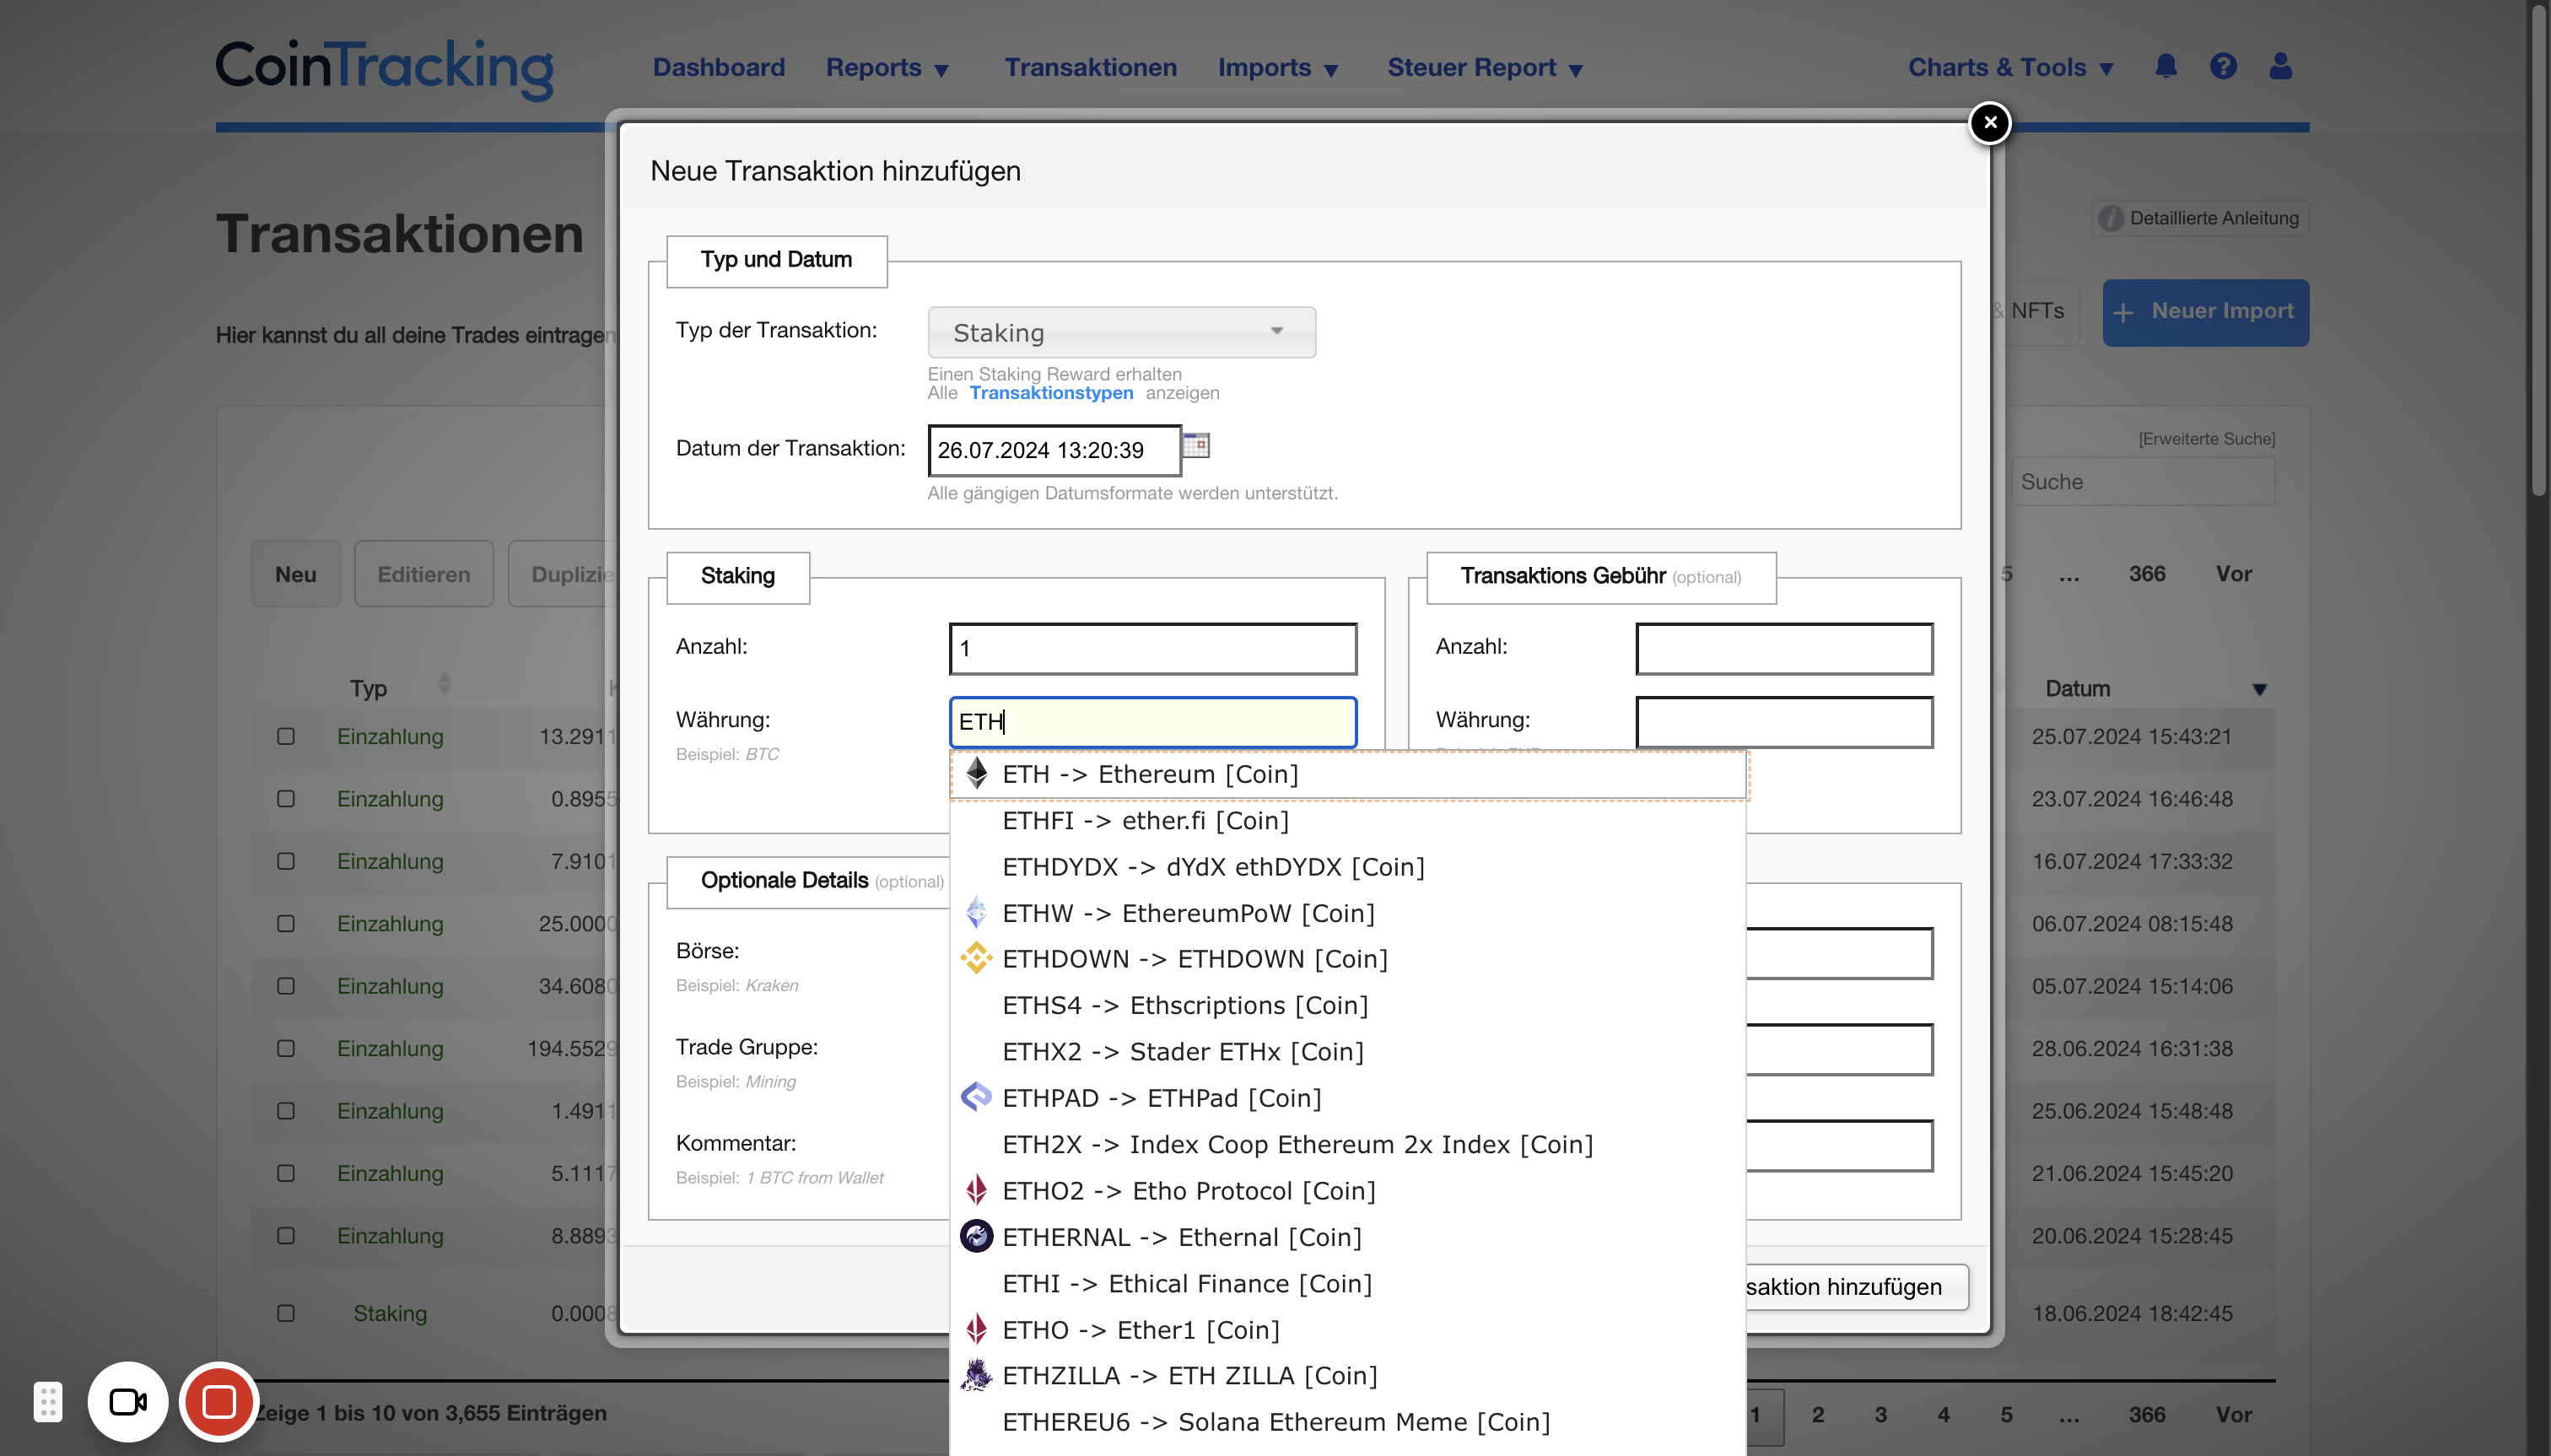Tick checkbox for 25.07.2024 15:43:21 row
Screen dimensions: 2551x1456
click(286, 736)
